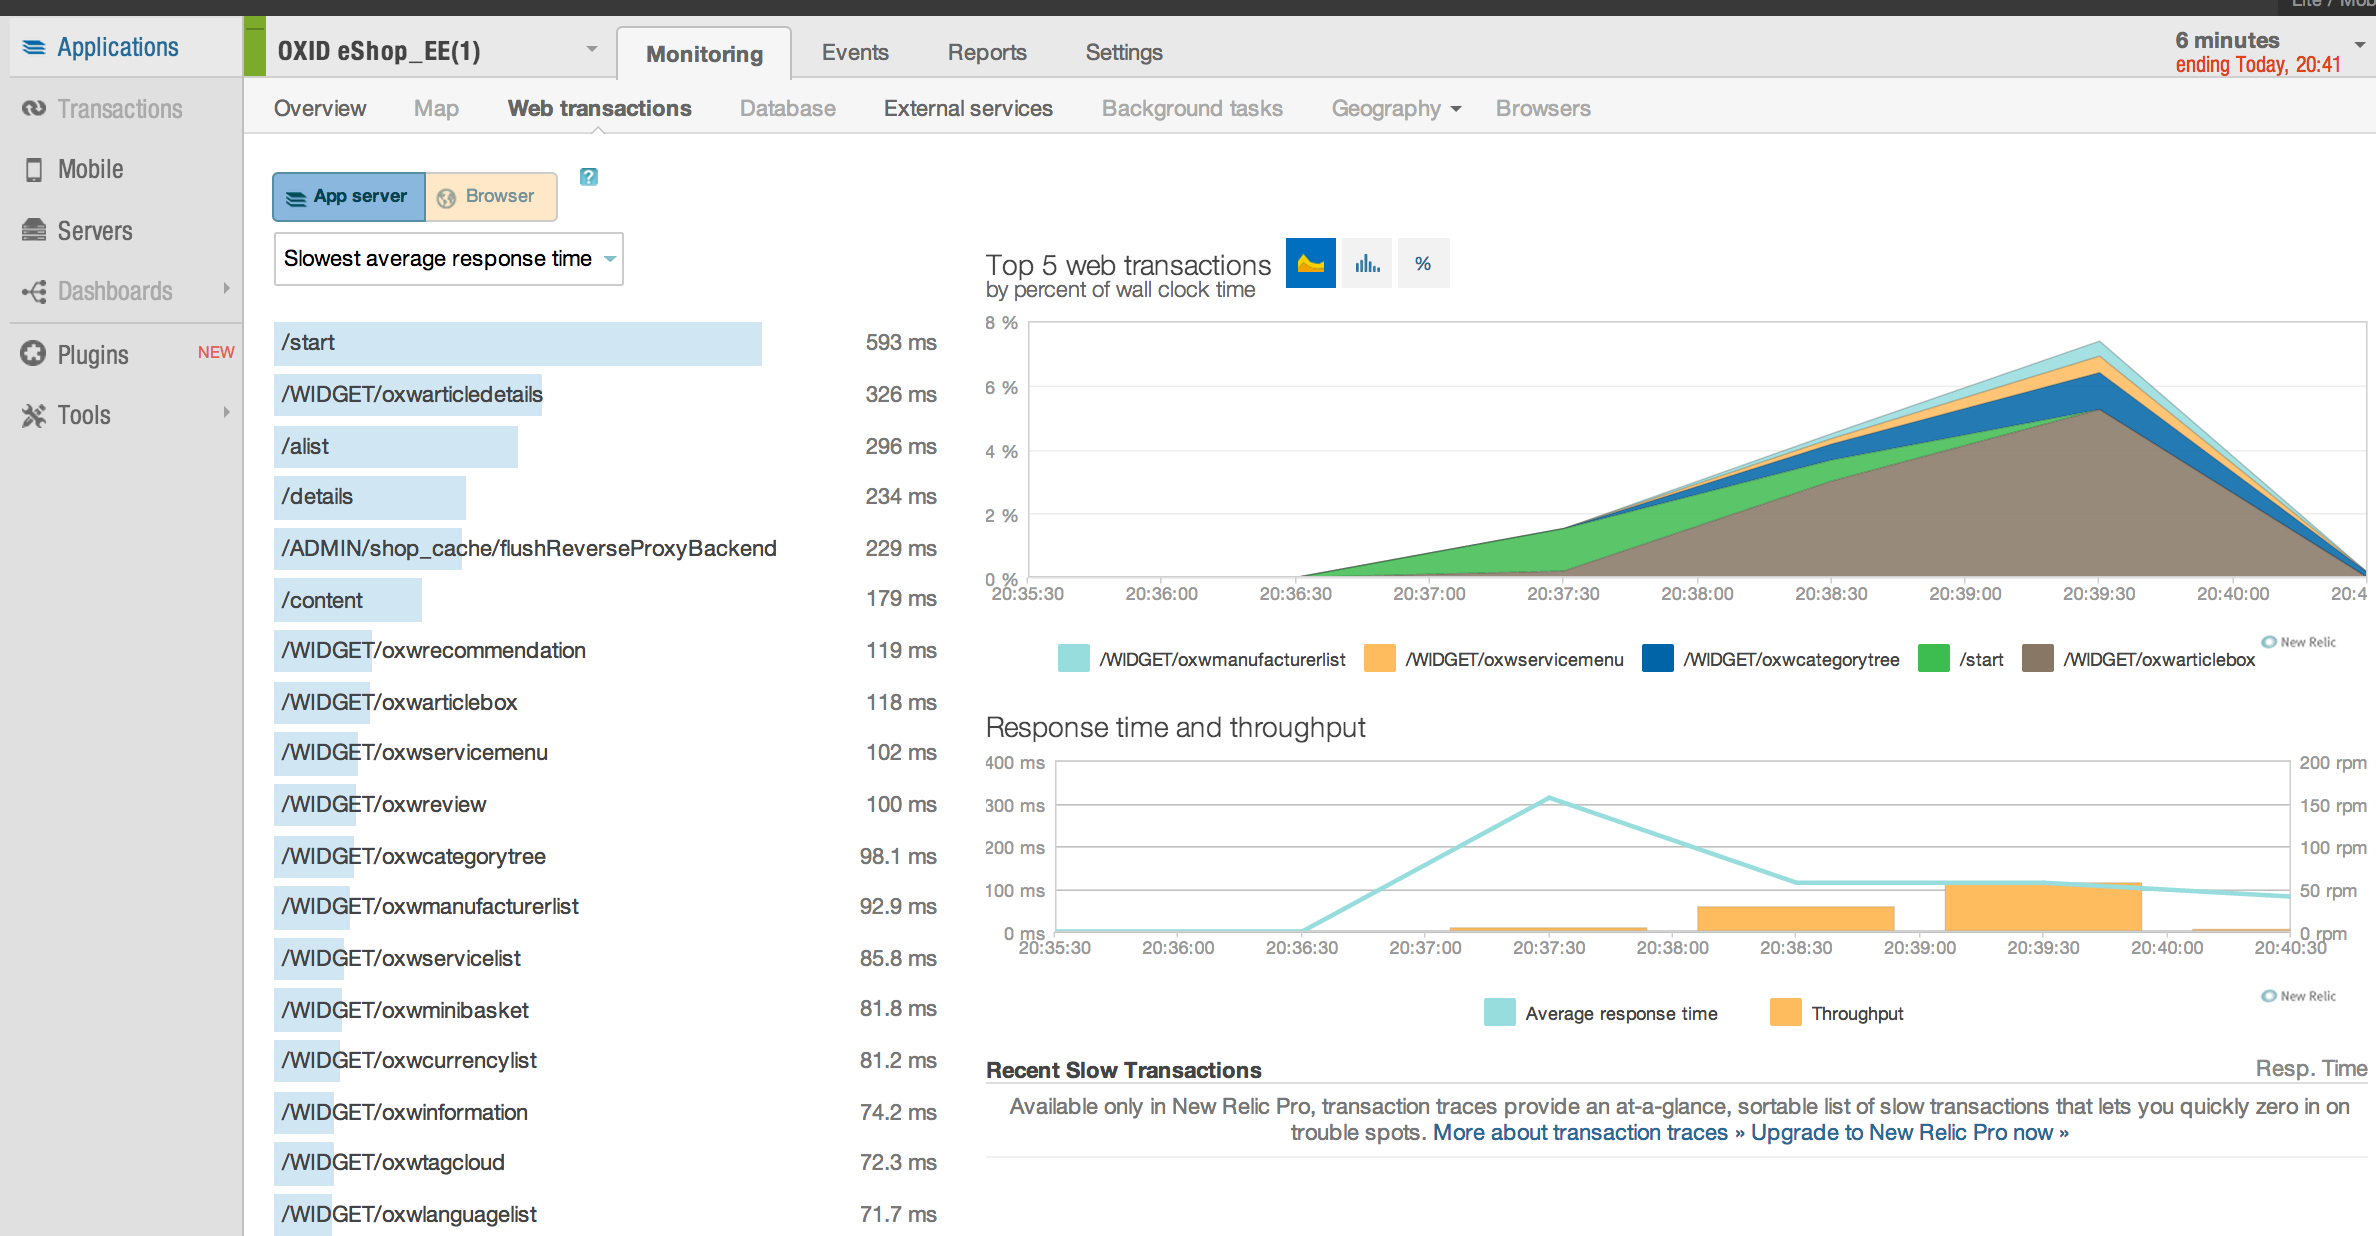Click New Relic logo under top chart
The image size is (2376, 1236).
click(2299, 642)
